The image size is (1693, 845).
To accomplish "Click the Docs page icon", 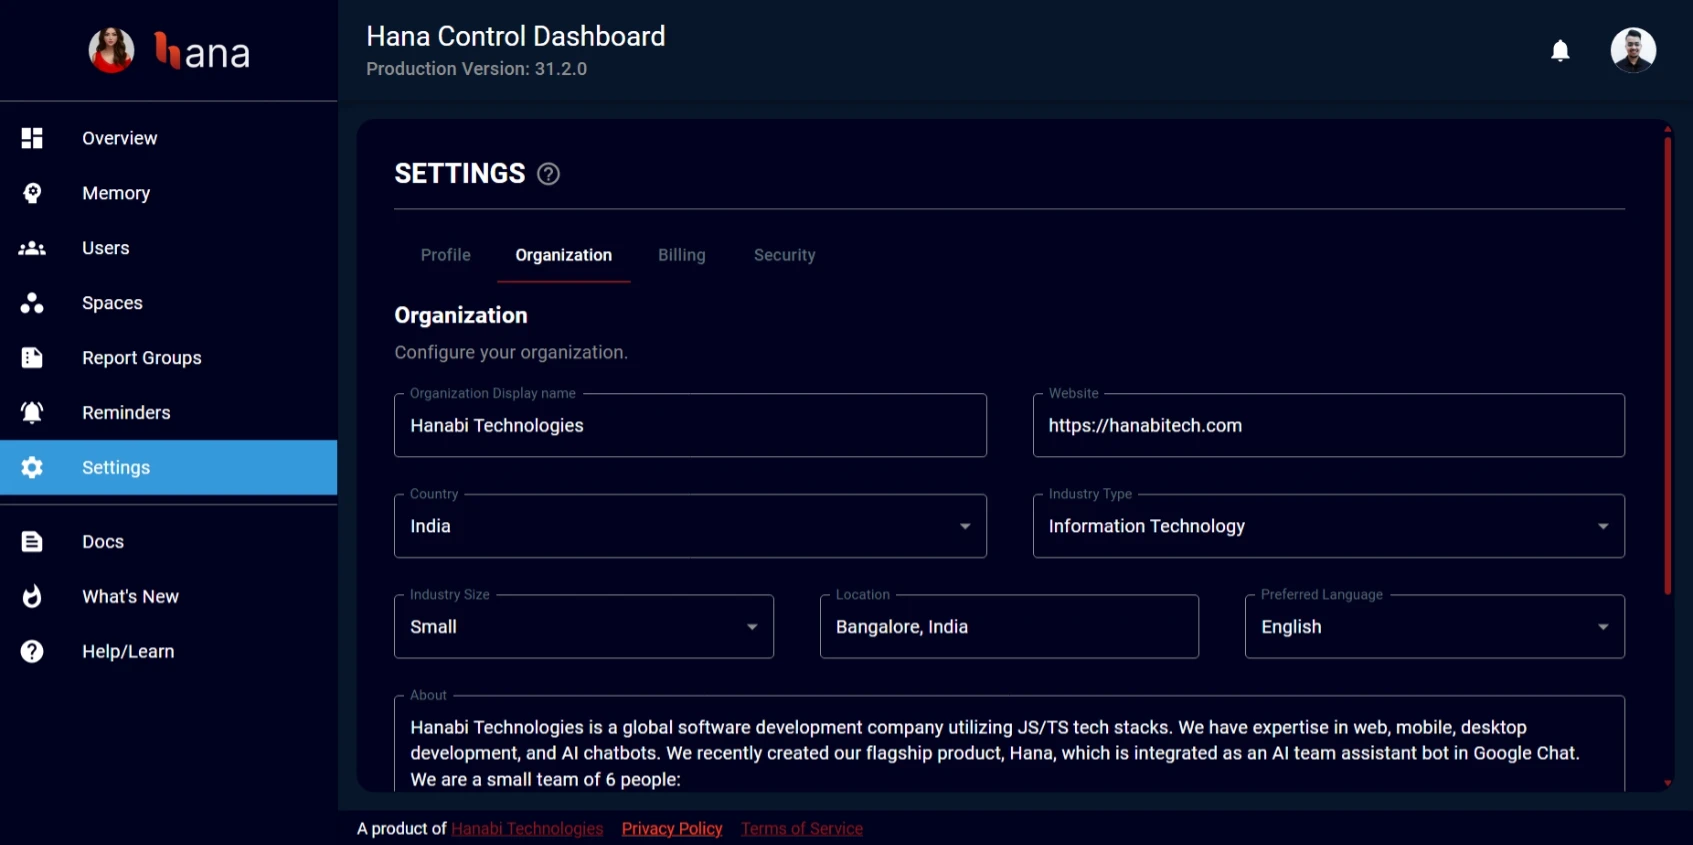I will pyautogui.click(x=32, y=541).
